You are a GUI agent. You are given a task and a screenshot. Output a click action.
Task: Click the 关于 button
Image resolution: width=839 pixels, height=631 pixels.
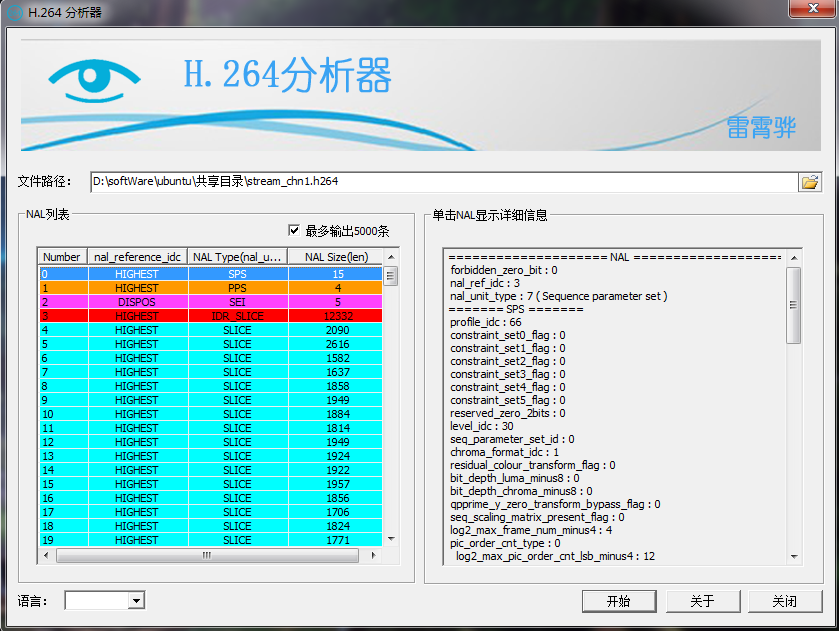[702, 600]
